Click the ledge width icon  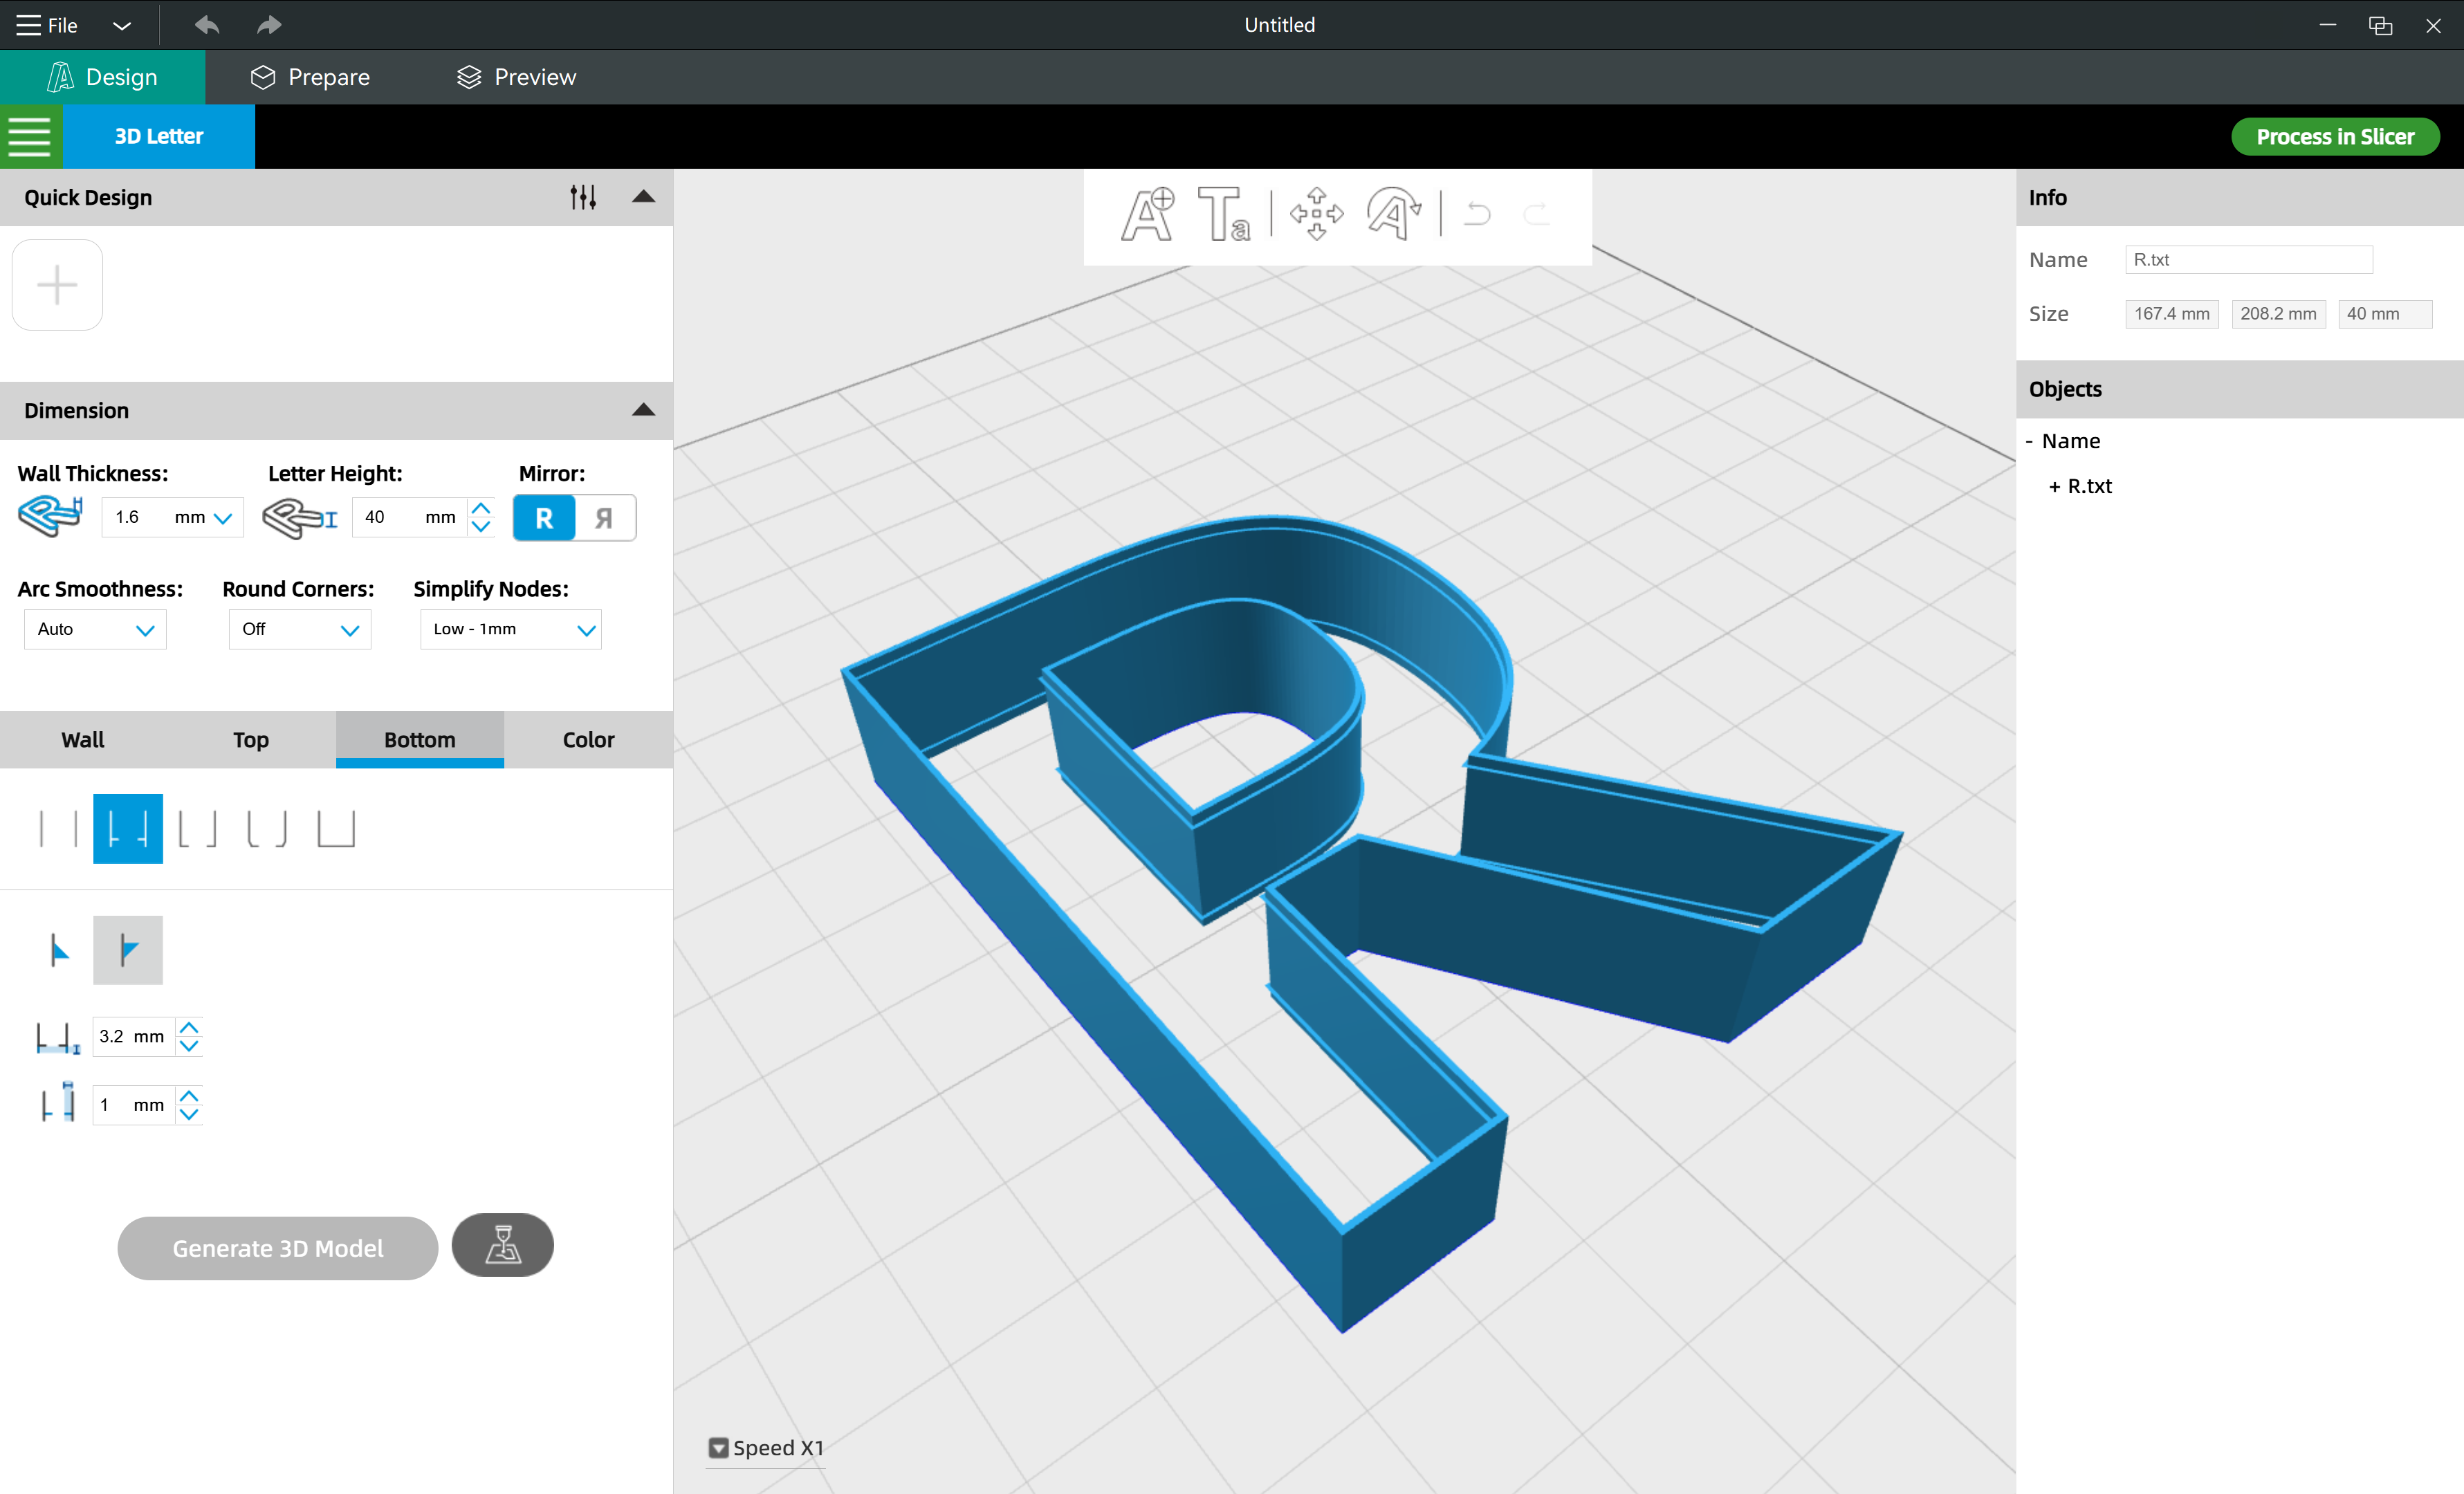[58, 1038]
